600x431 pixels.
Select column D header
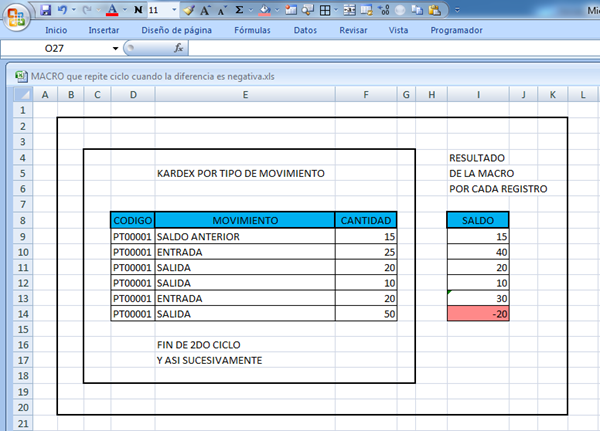coord(133,95)
